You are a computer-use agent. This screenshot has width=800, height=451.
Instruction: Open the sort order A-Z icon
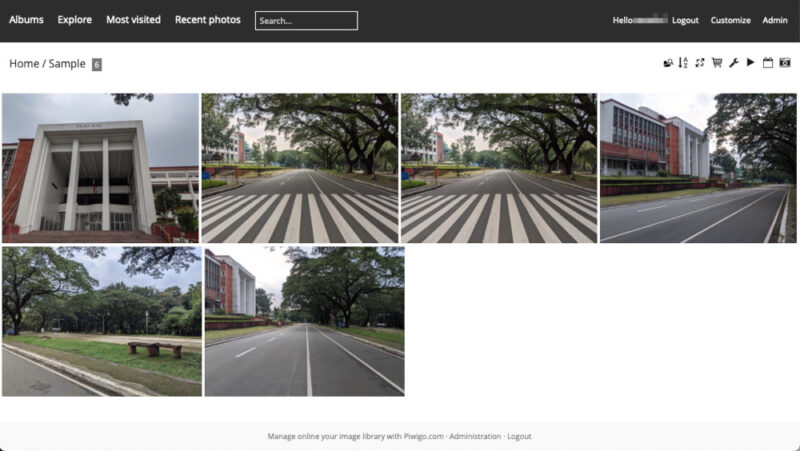(x=683, y=63)
